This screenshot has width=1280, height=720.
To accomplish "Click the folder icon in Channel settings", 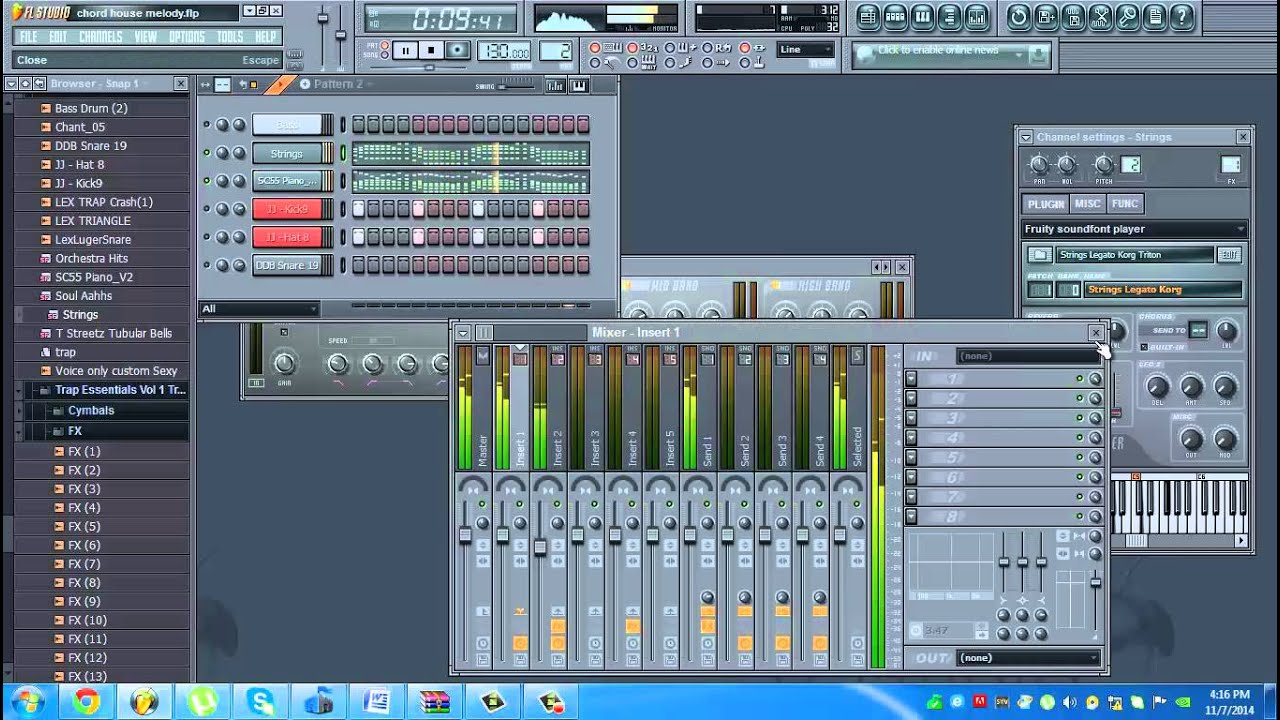I will [x=1040, y=255].
